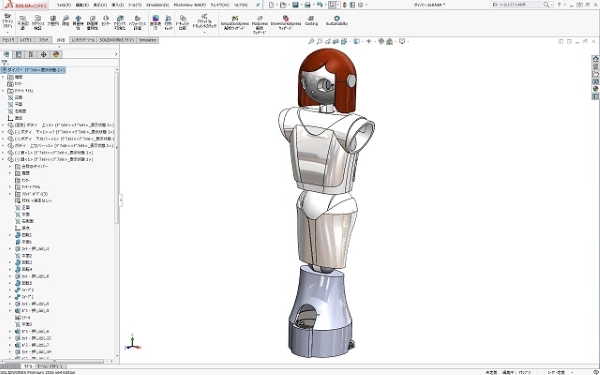Image resolution: width=600 pixels, height=375 pixels.
Task: Click the SOLIDWORKS command search field
Action: point(521,5)
